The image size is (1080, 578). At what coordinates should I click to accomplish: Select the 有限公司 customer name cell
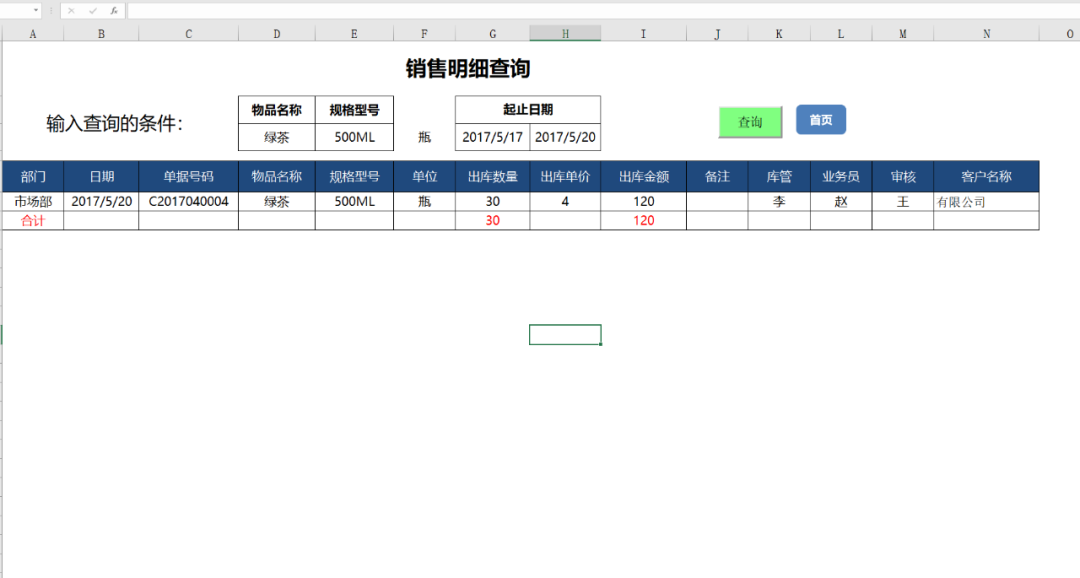tap(986, 202)
